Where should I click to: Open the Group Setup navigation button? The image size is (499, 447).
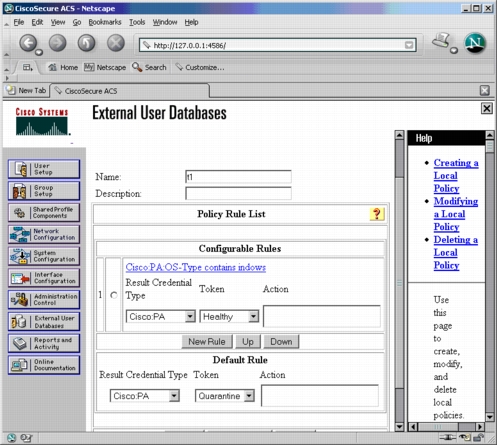point(44,191)
